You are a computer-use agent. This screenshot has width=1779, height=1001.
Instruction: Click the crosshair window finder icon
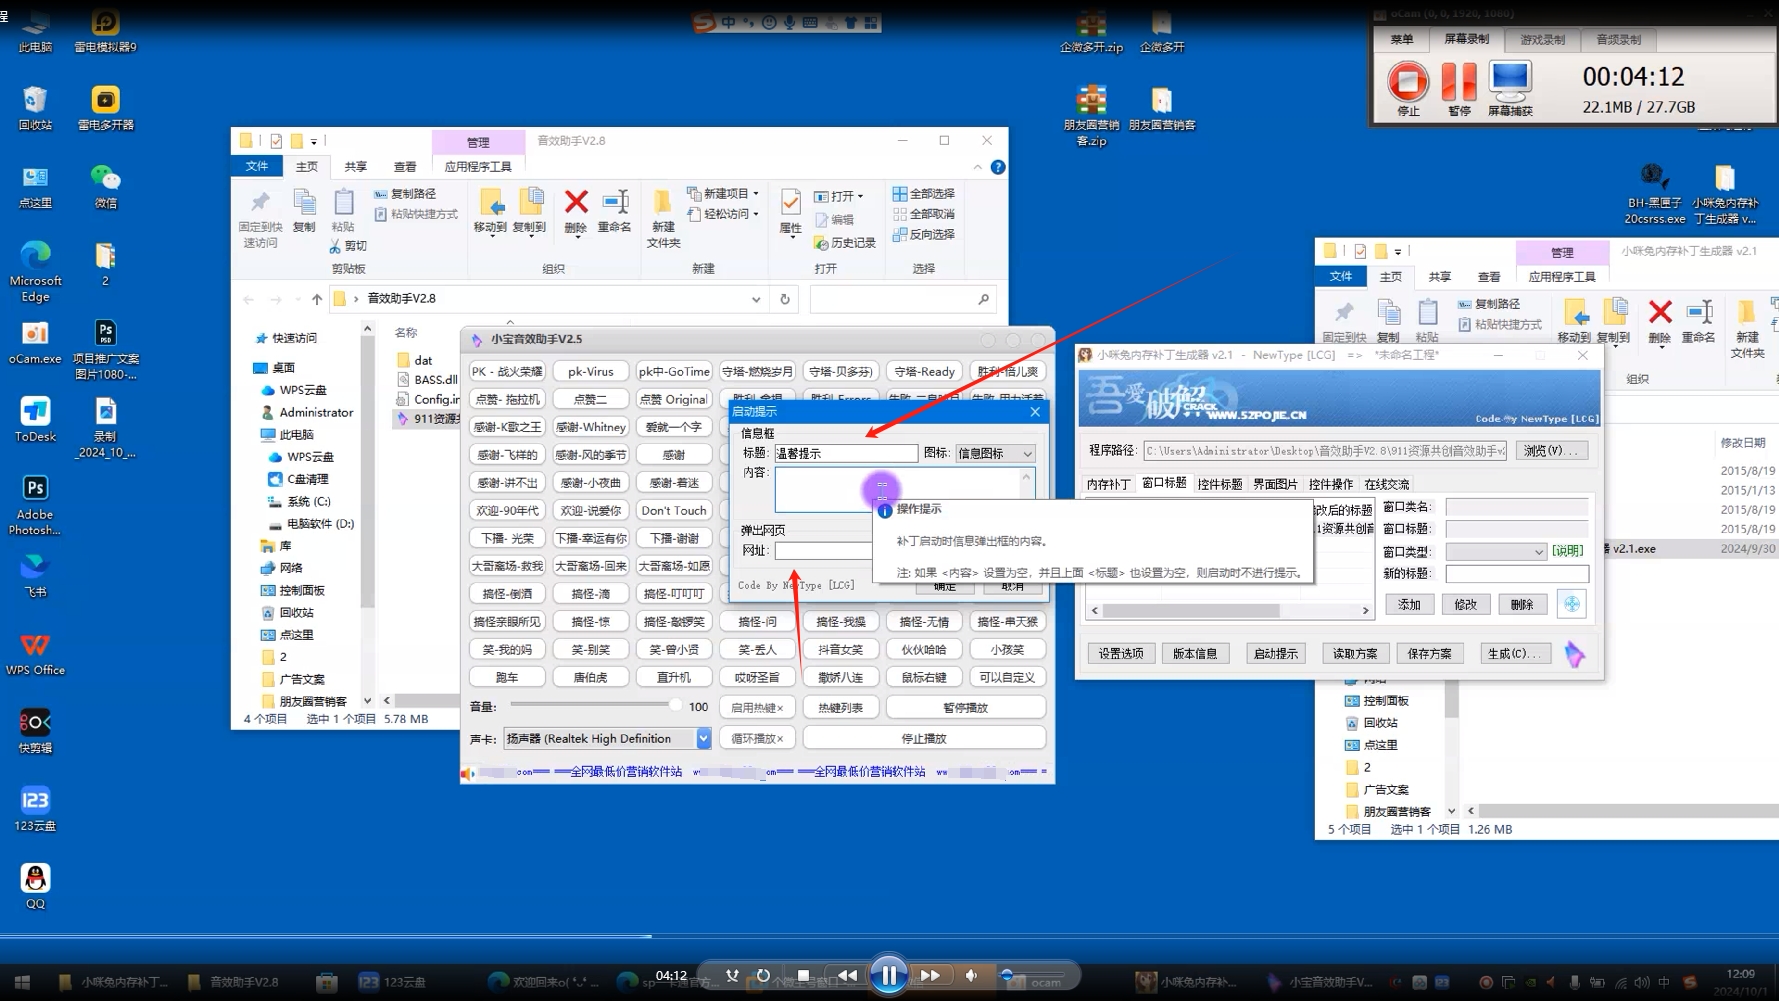tap(1571, 604)
